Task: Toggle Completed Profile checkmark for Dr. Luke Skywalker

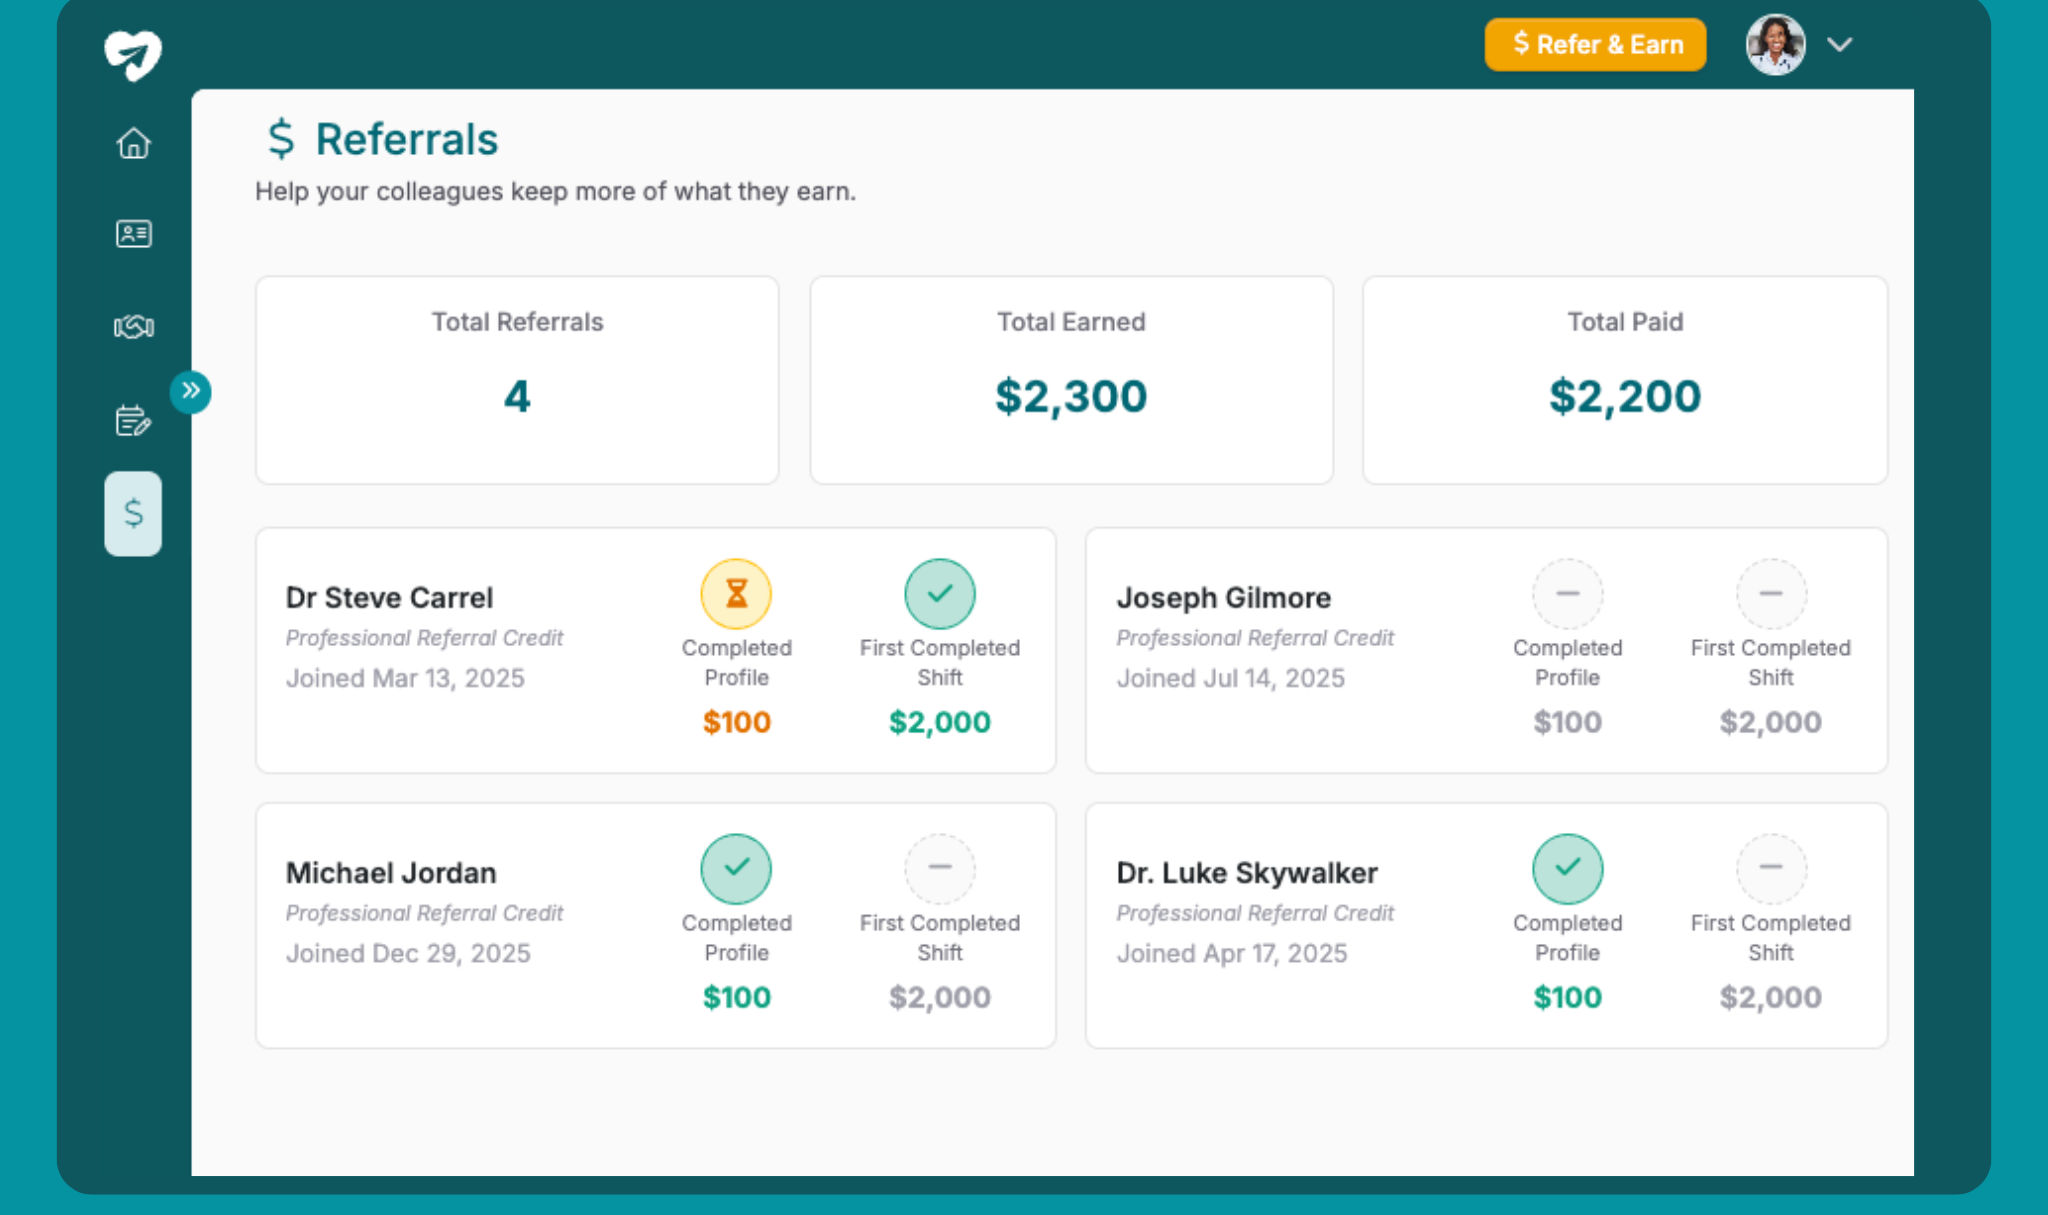Action: point(1567,868)
